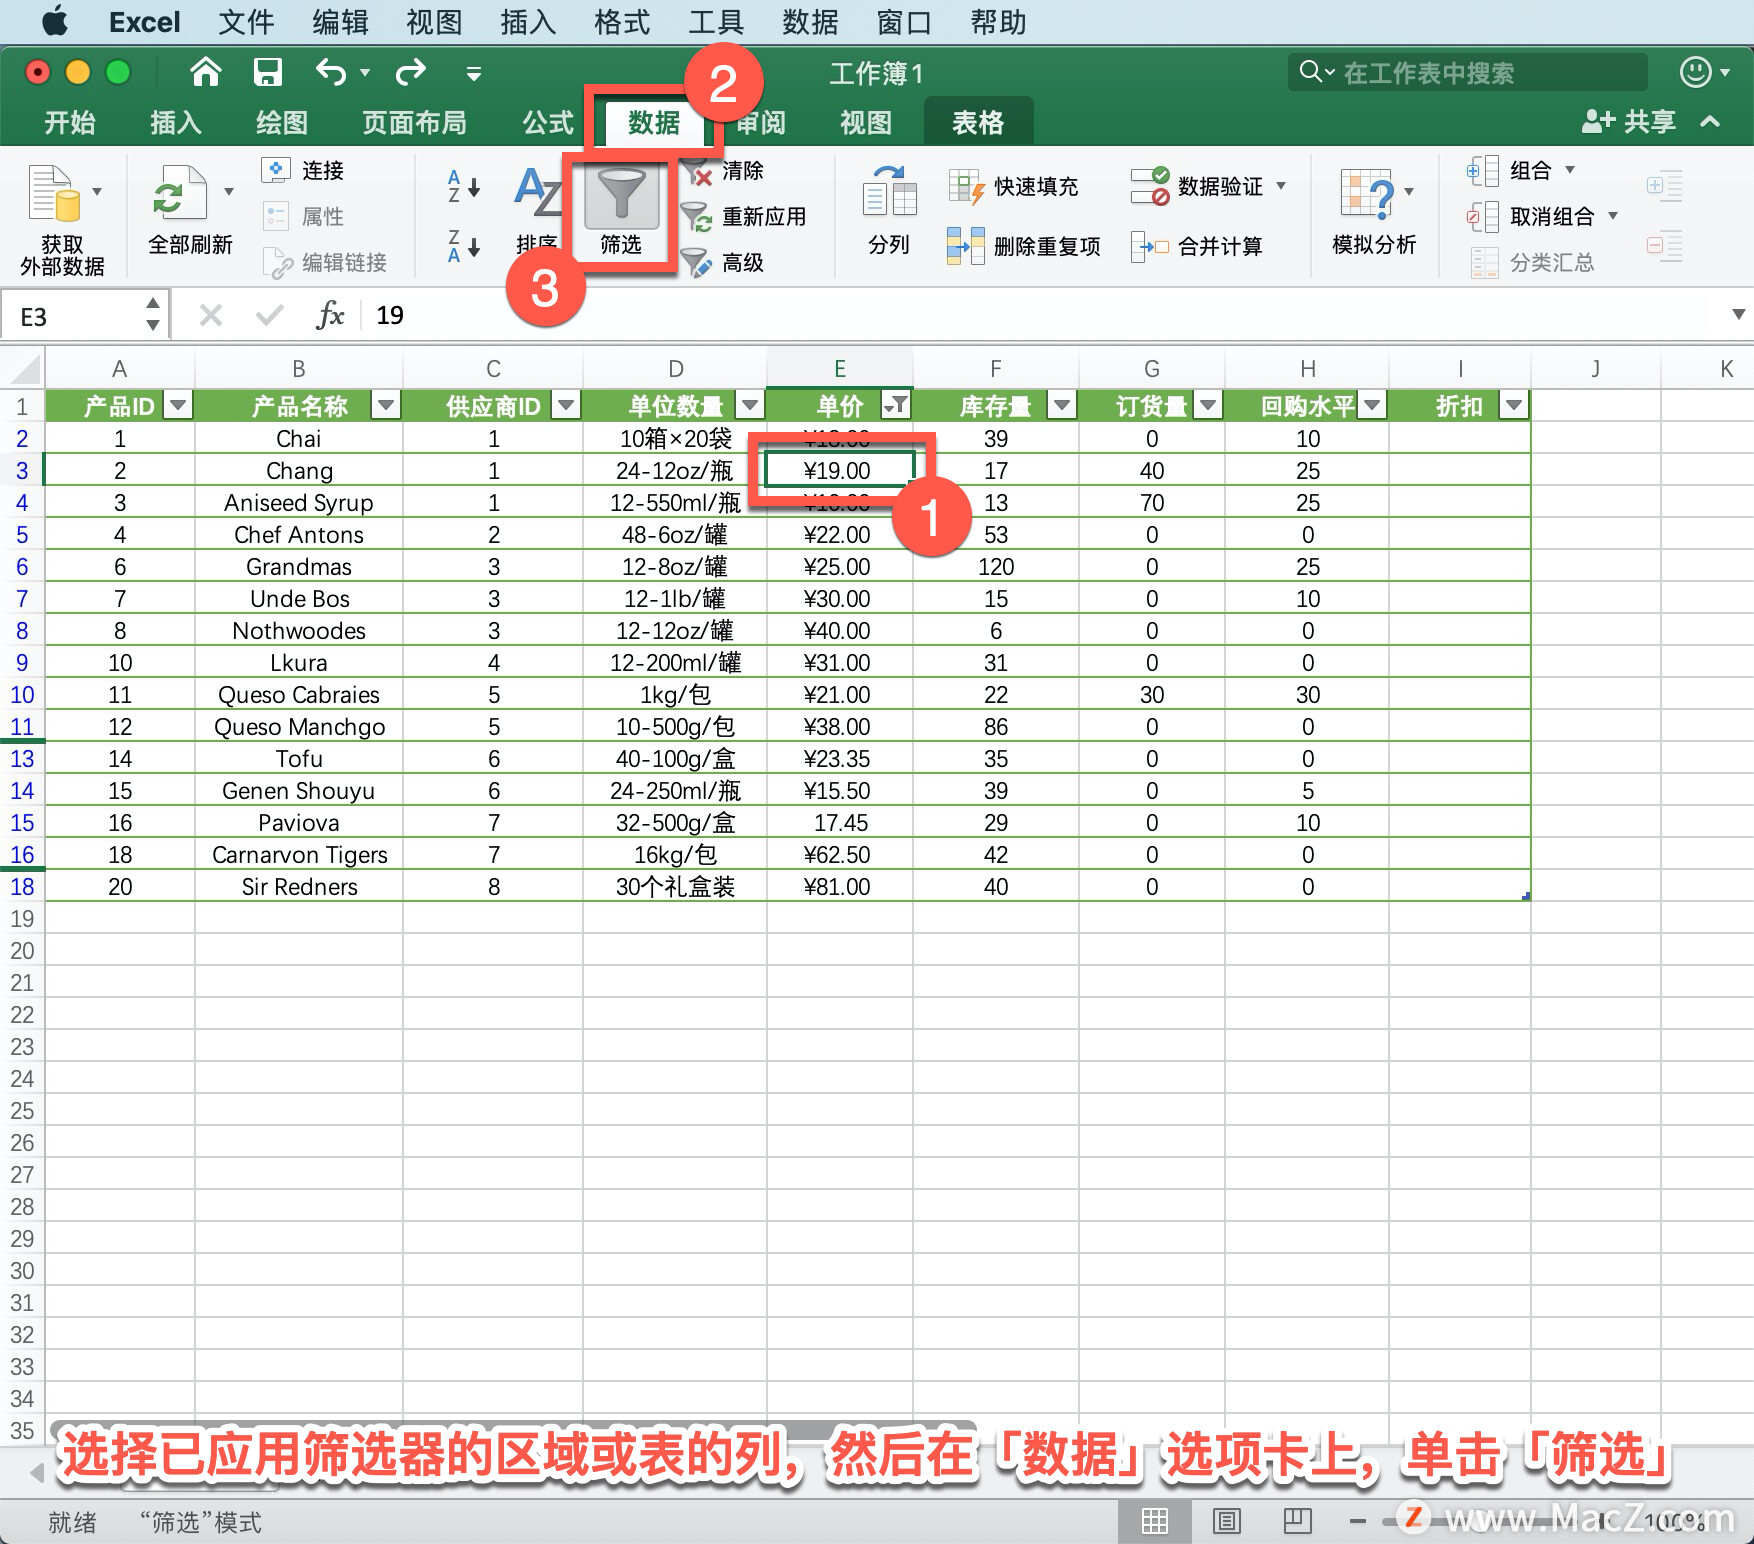The width and height of the screenshot is (1754, 1544).
Task: Click the Flash Fill icon
Action: tap(966, 187)
